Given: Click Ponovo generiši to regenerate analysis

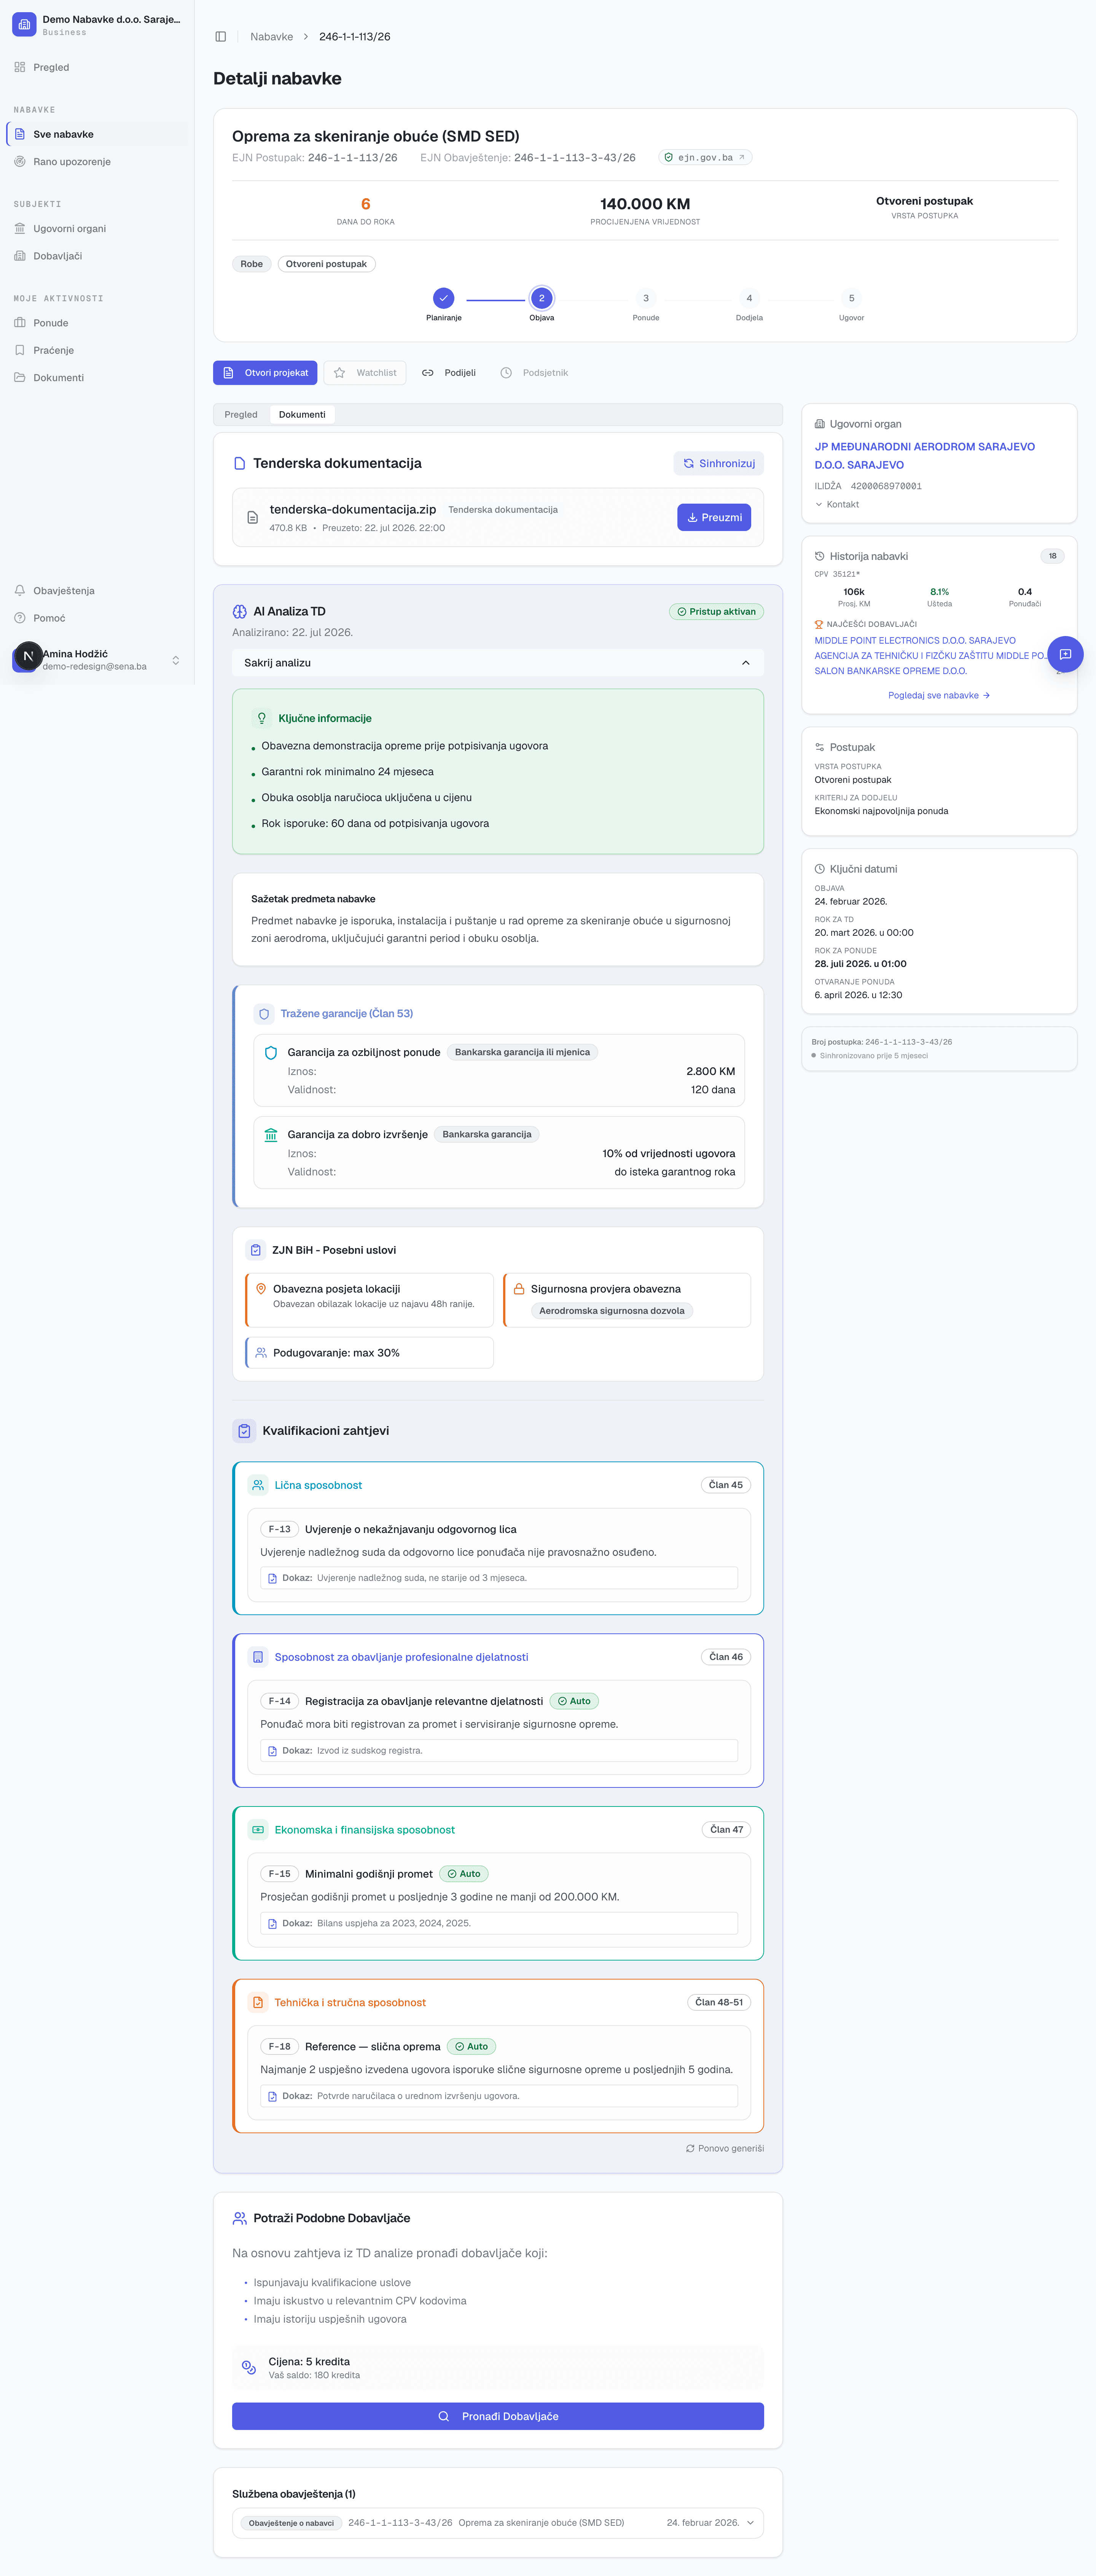Looking at the screenshot, I should pyautogui.click(x=725, y=2149).
